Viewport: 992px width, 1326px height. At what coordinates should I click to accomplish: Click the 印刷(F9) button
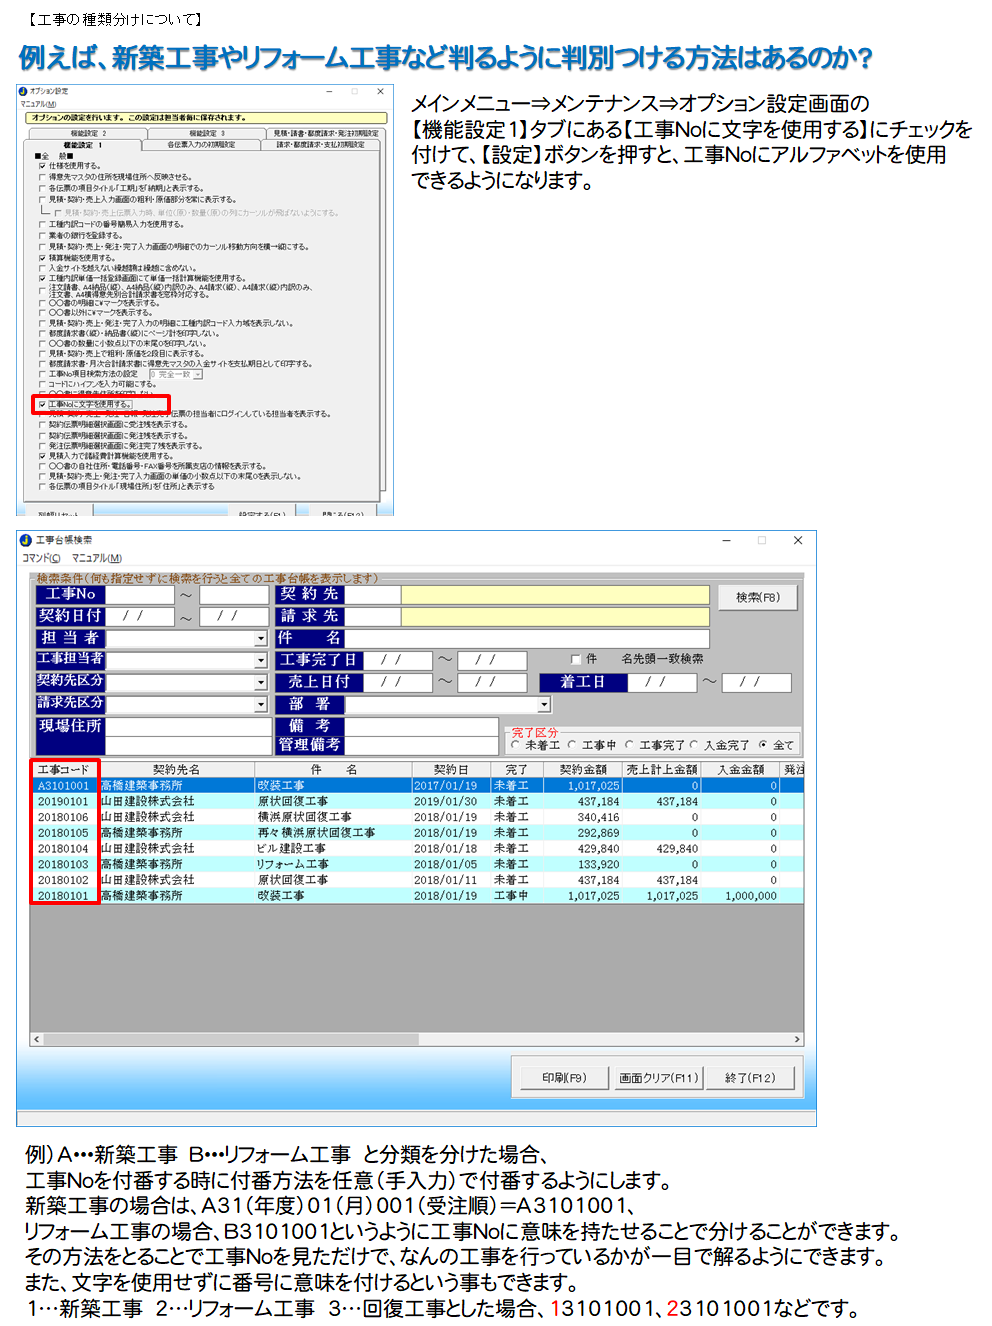[564, 1077]
